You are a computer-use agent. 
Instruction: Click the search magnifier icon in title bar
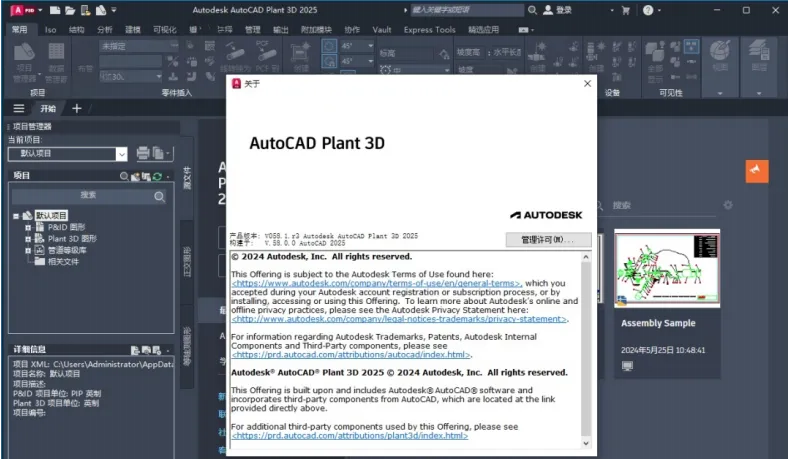[x=532, y=10]
